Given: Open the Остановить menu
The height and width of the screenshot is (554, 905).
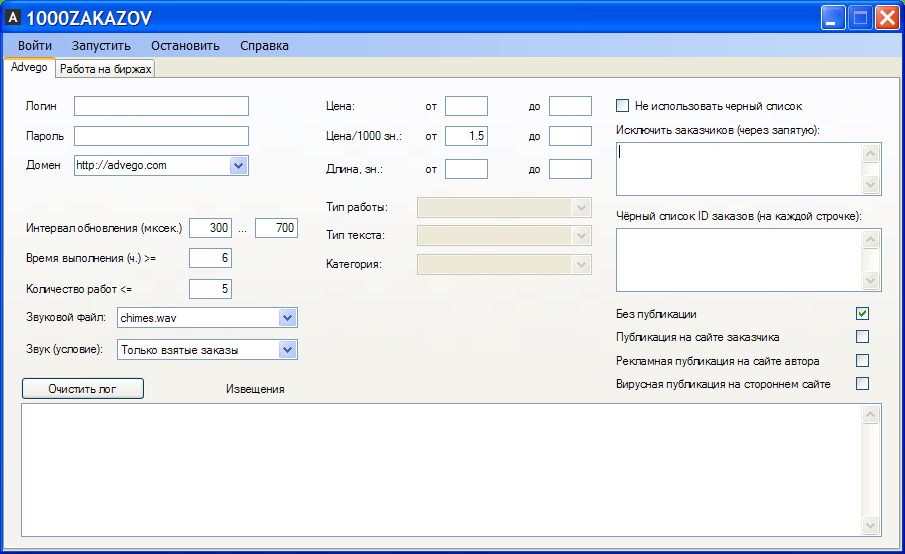Looking at the screenshot, I should tap(185, 46).
